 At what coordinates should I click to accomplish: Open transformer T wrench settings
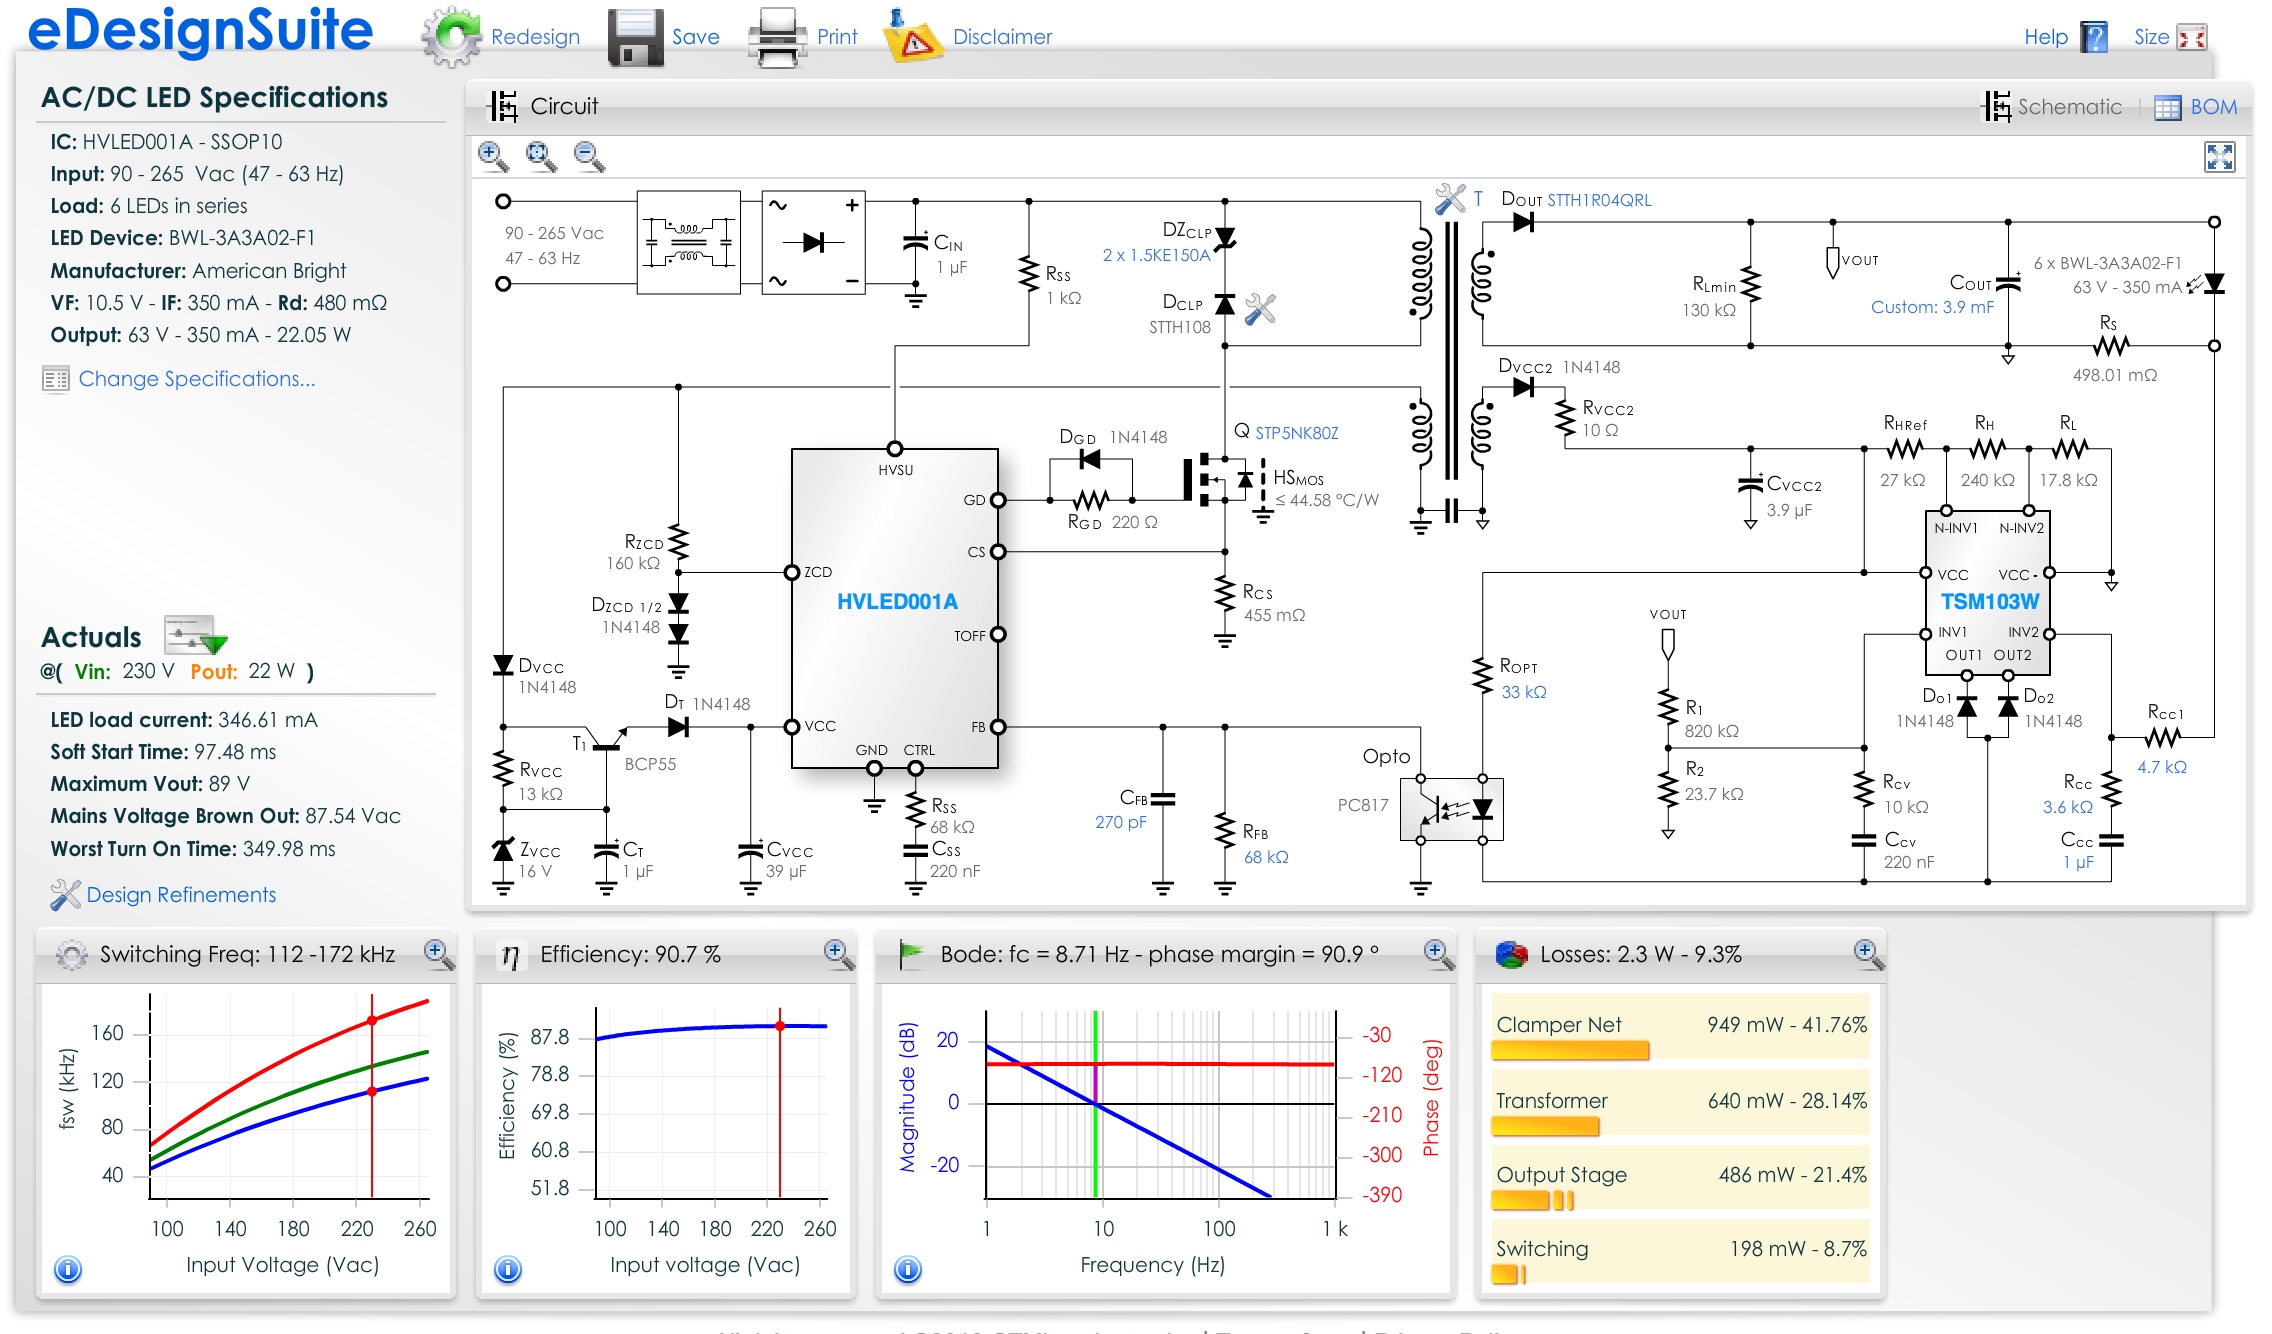point(1450,199)
